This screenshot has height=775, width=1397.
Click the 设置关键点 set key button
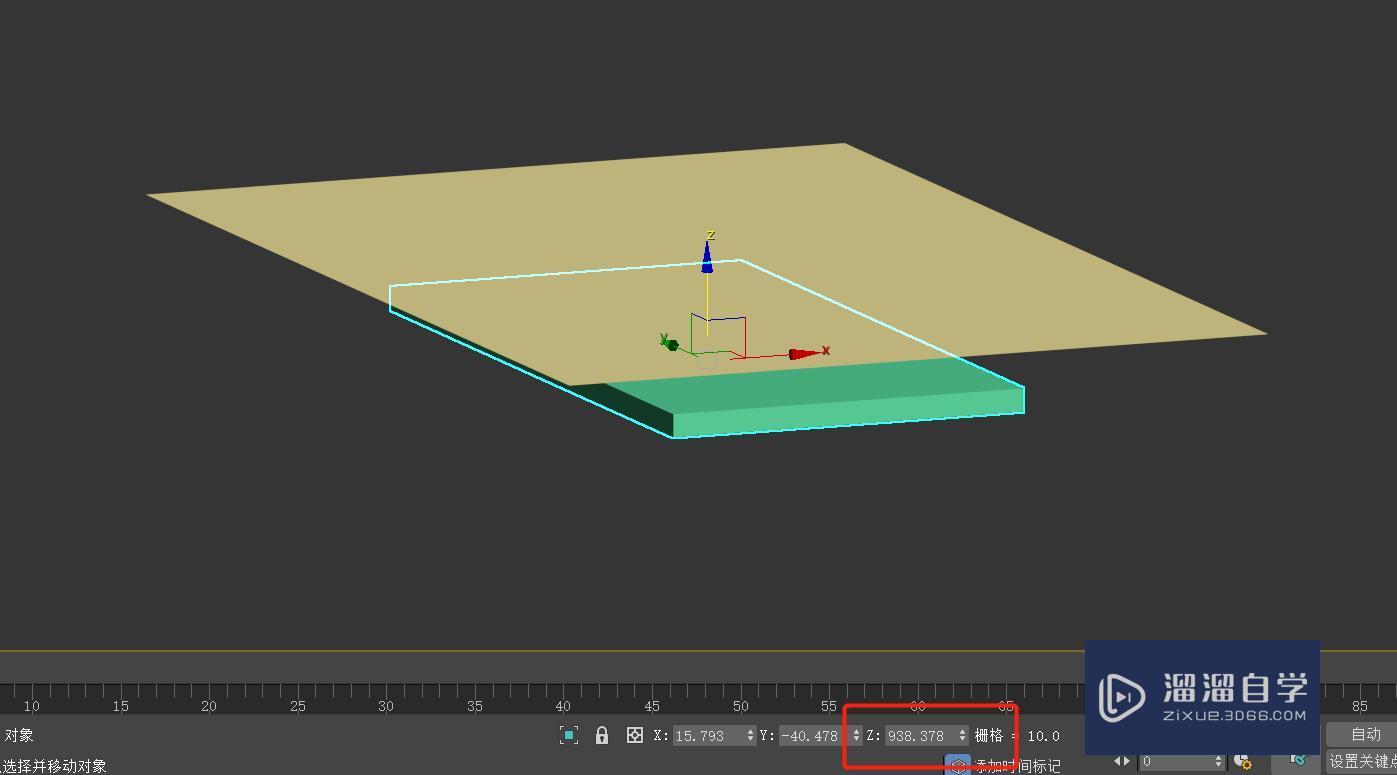pyautogui.click(x=1362, y=762)
